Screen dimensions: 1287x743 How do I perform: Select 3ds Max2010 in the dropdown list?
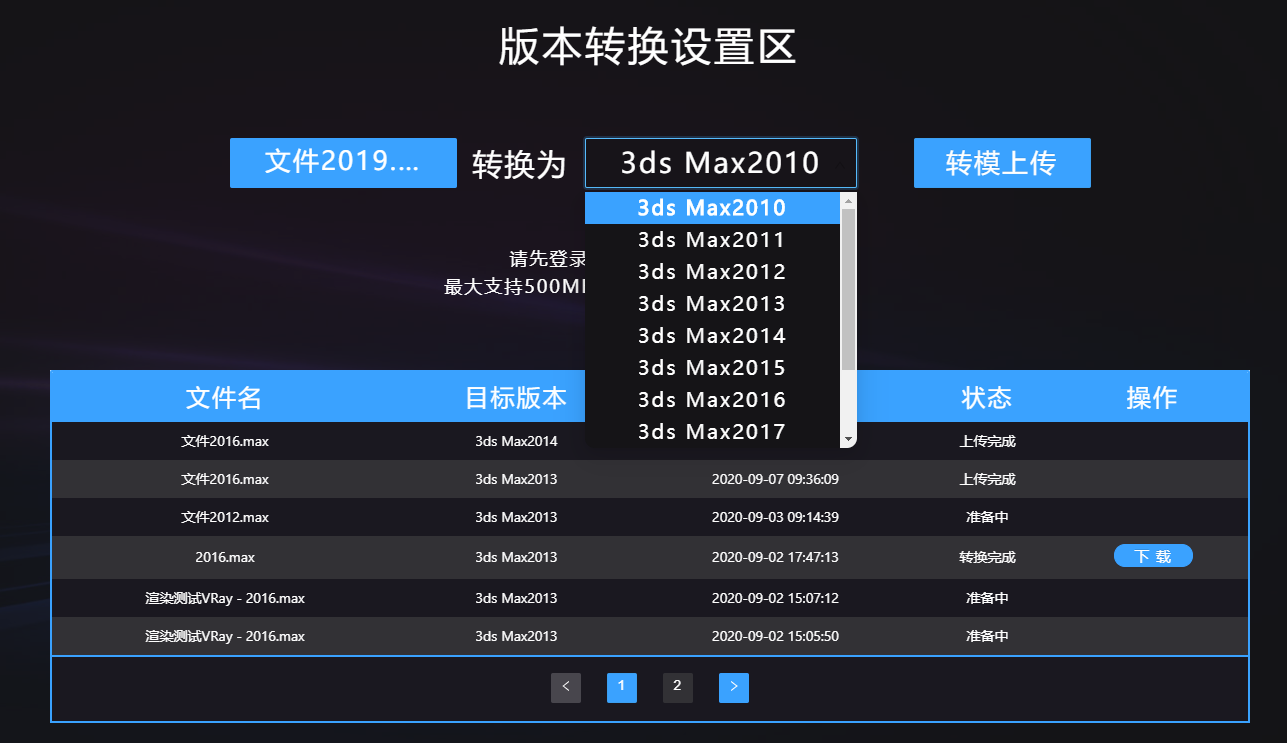coord(712,208)
